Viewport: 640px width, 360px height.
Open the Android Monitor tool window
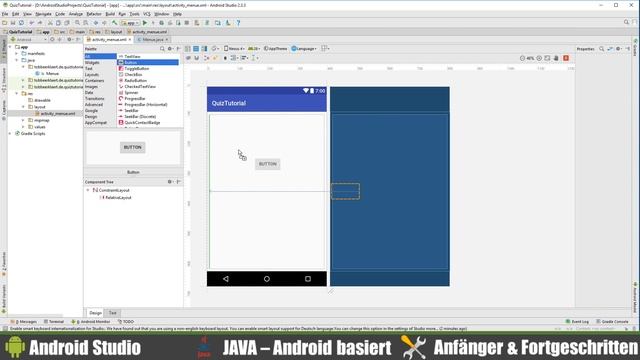coord(91,322)
